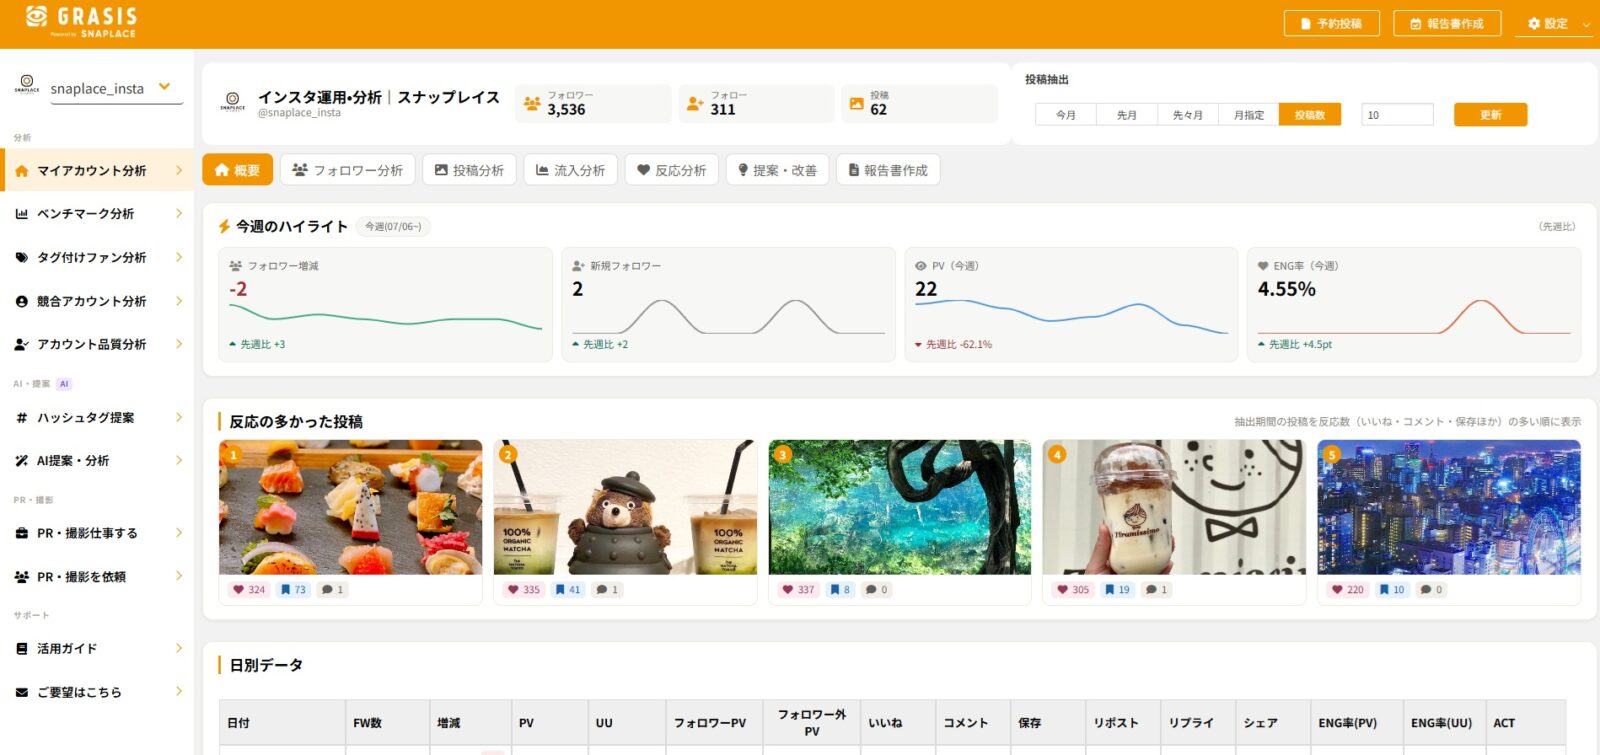Expand the マイアカウント分析 chevron
The height and width of the screenshot is (755, 1600).
click(x=179, y=171)
